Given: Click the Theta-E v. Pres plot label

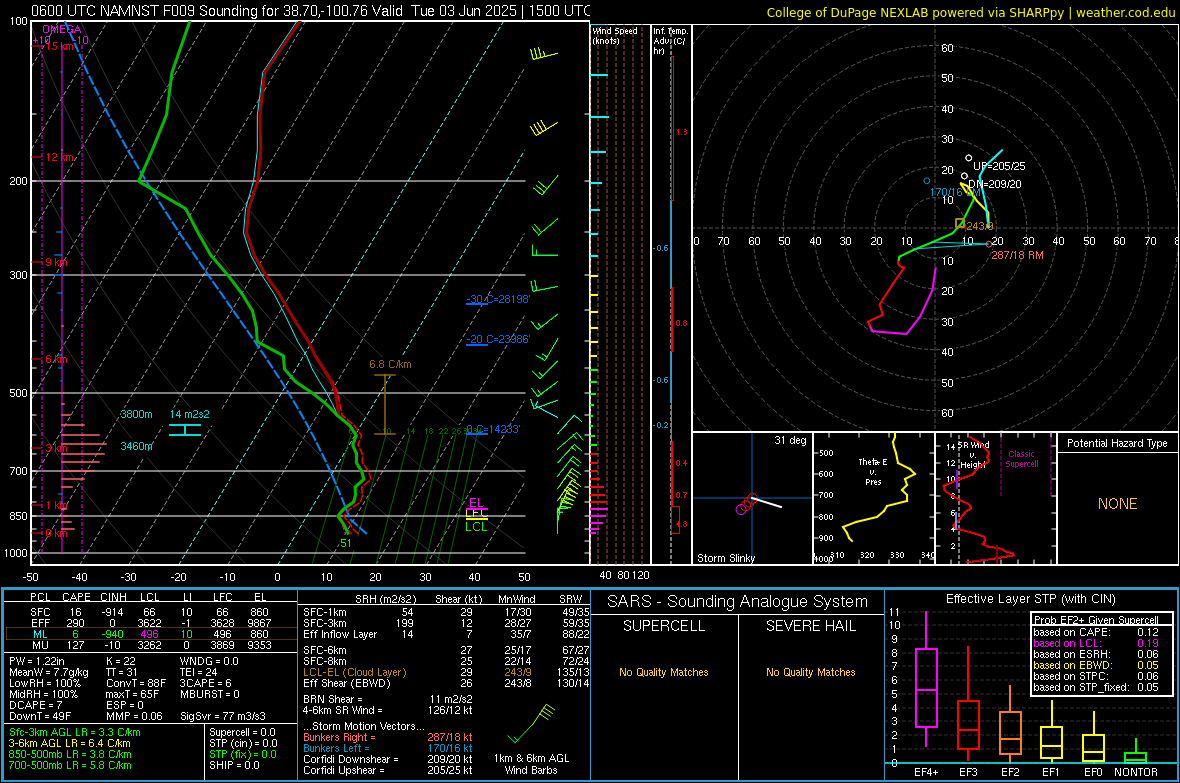Looking at the screenshot, I should 873,472.
